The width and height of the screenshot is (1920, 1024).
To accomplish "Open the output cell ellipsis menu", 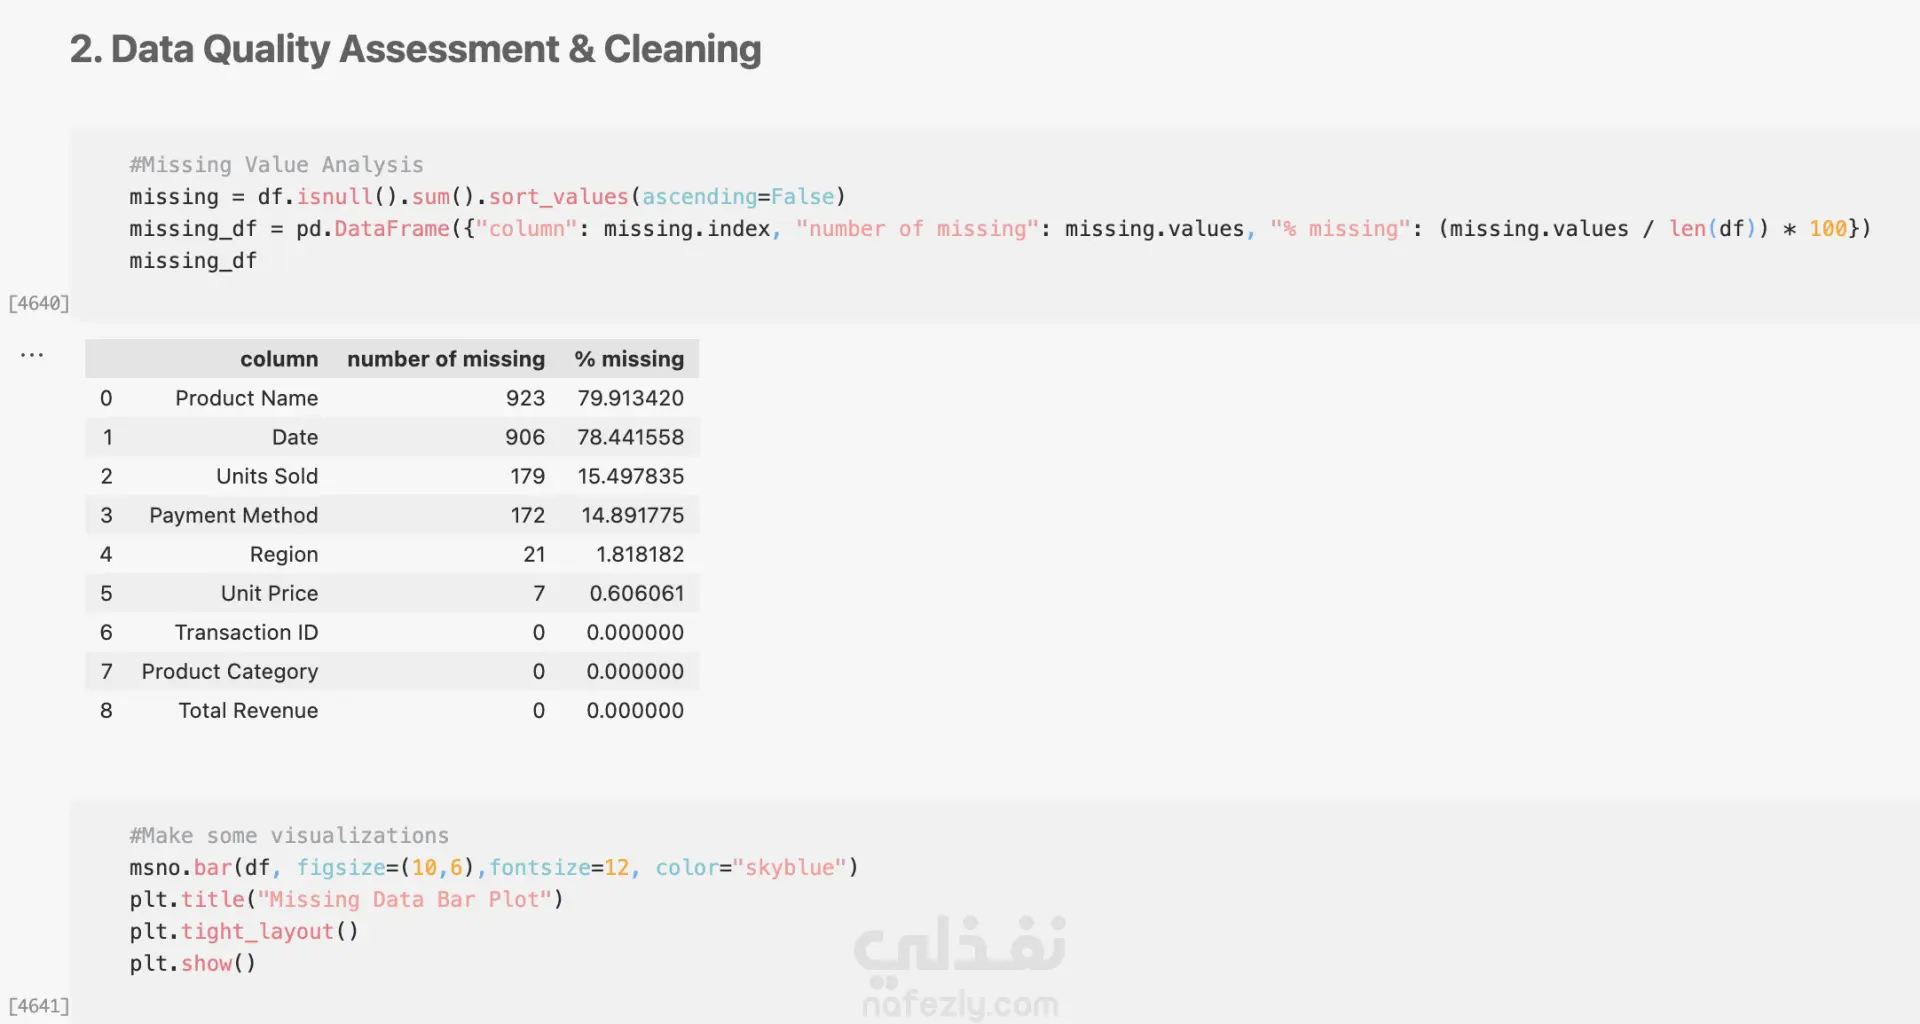I will 32,355.
